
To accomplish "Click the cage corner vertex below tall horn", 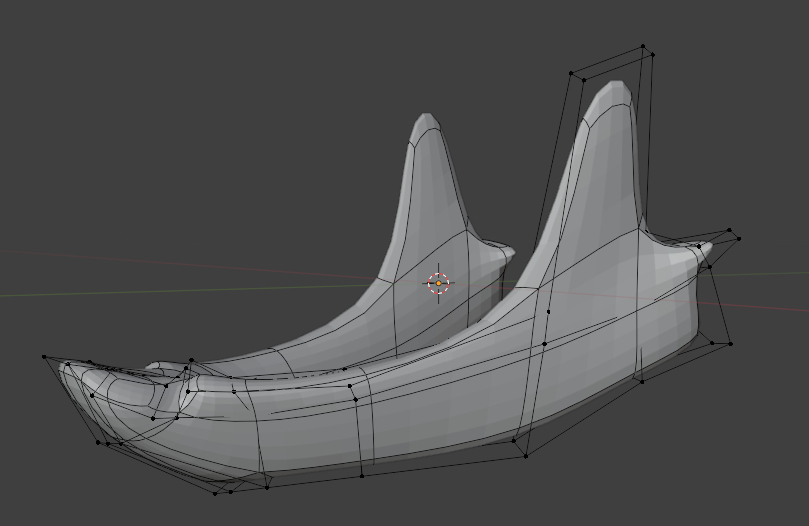I will click(x=526, y=456).
